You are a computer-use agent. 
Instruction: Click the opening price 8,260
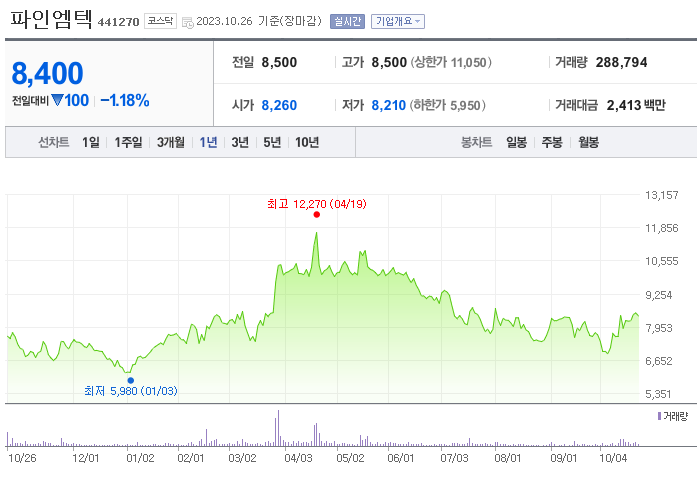point(279,105)
